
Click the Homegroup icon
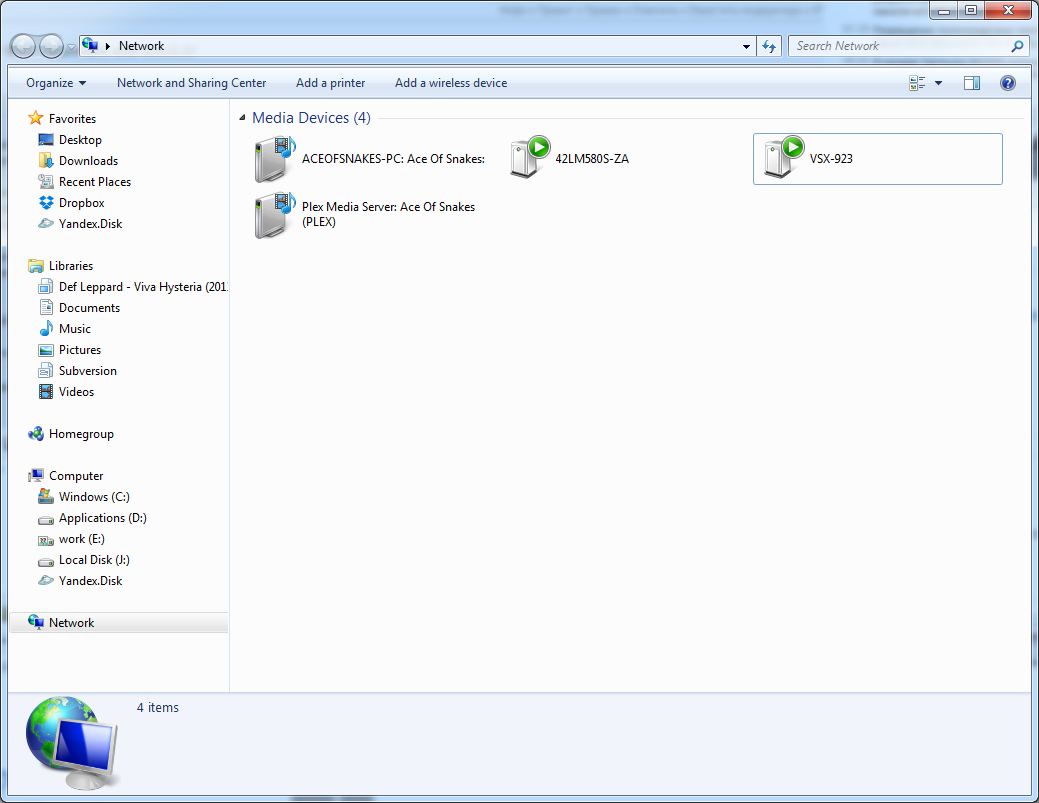click(35, 434)
